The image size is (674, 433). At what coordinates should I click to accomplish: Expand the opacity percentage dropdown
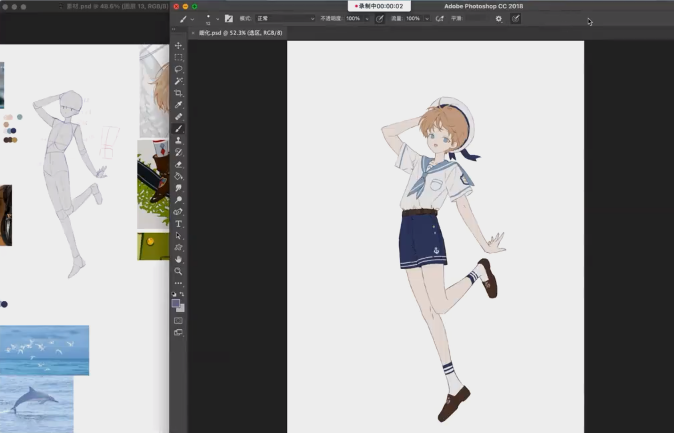(x=369, y=18)
